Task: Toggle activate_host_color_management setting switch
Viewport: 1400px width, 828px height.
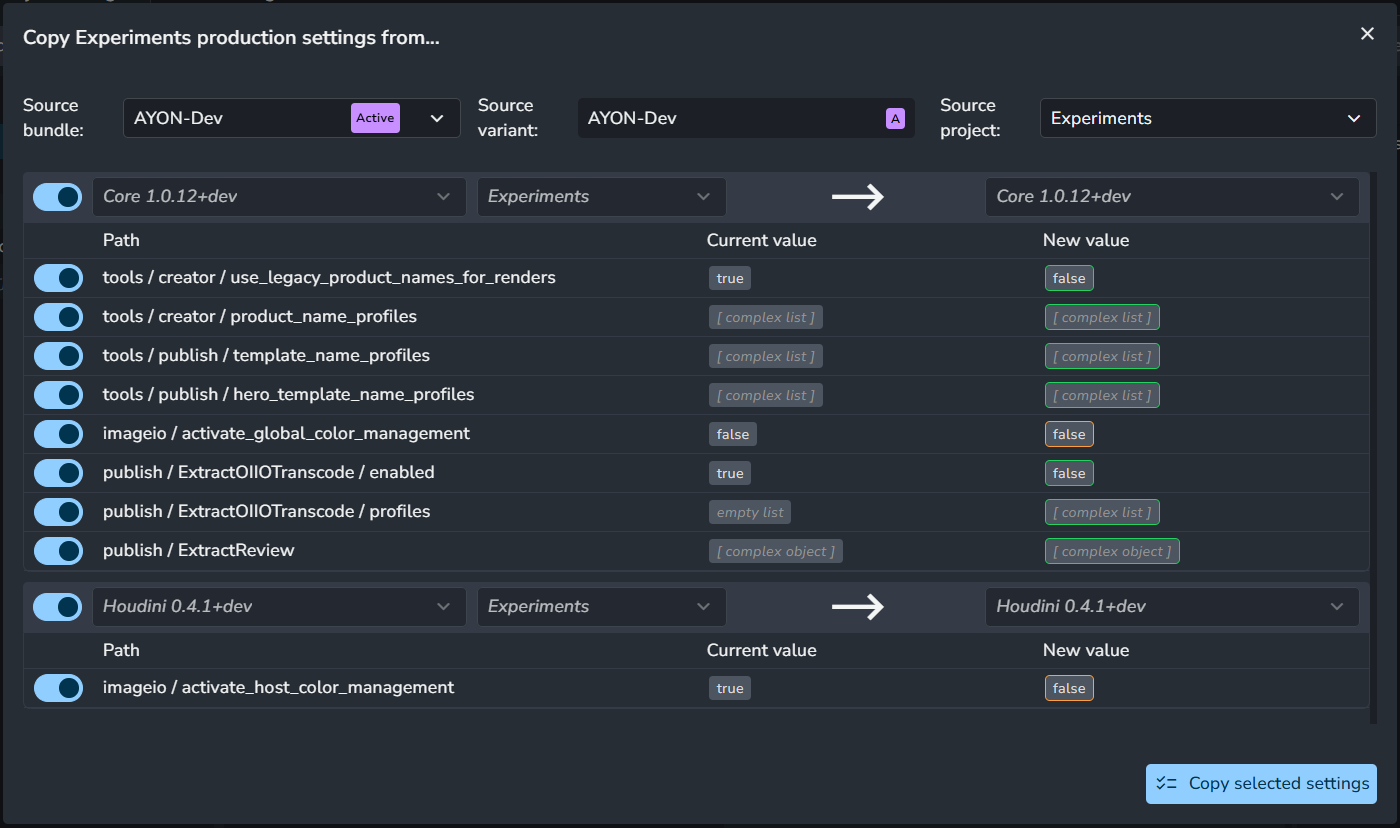Action: click(x=58, y=688)
